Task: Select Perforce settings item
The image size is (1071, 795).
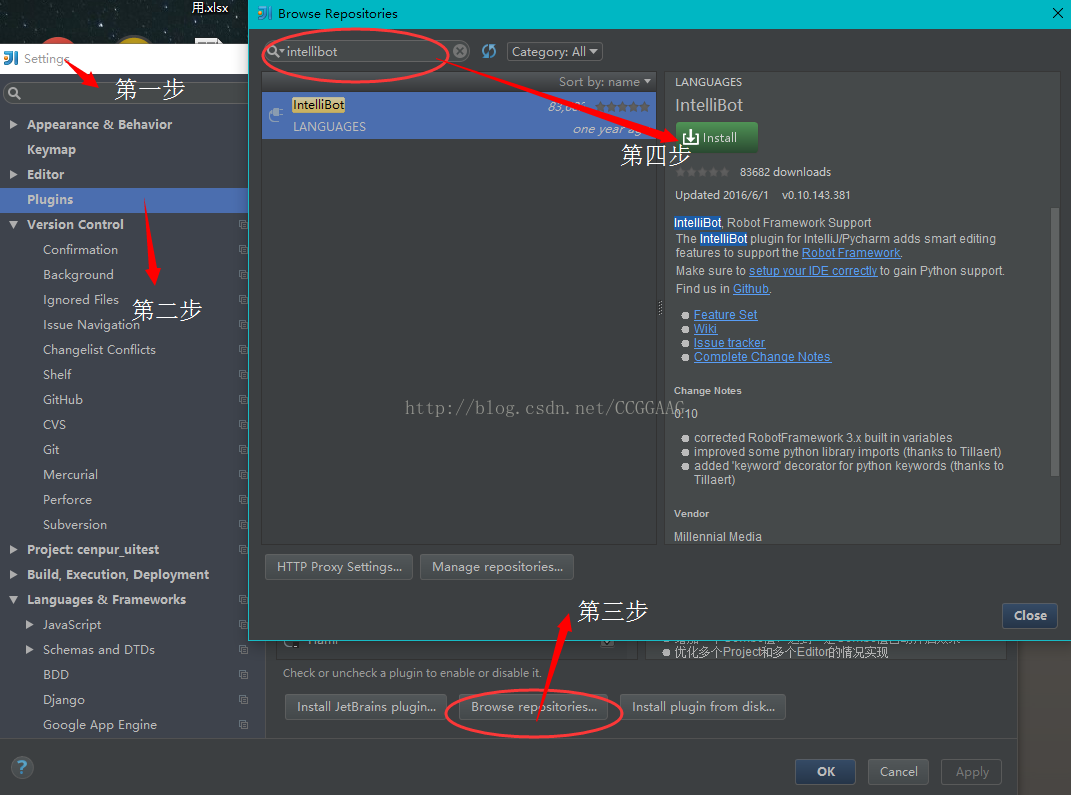Action: click(67, 499)
